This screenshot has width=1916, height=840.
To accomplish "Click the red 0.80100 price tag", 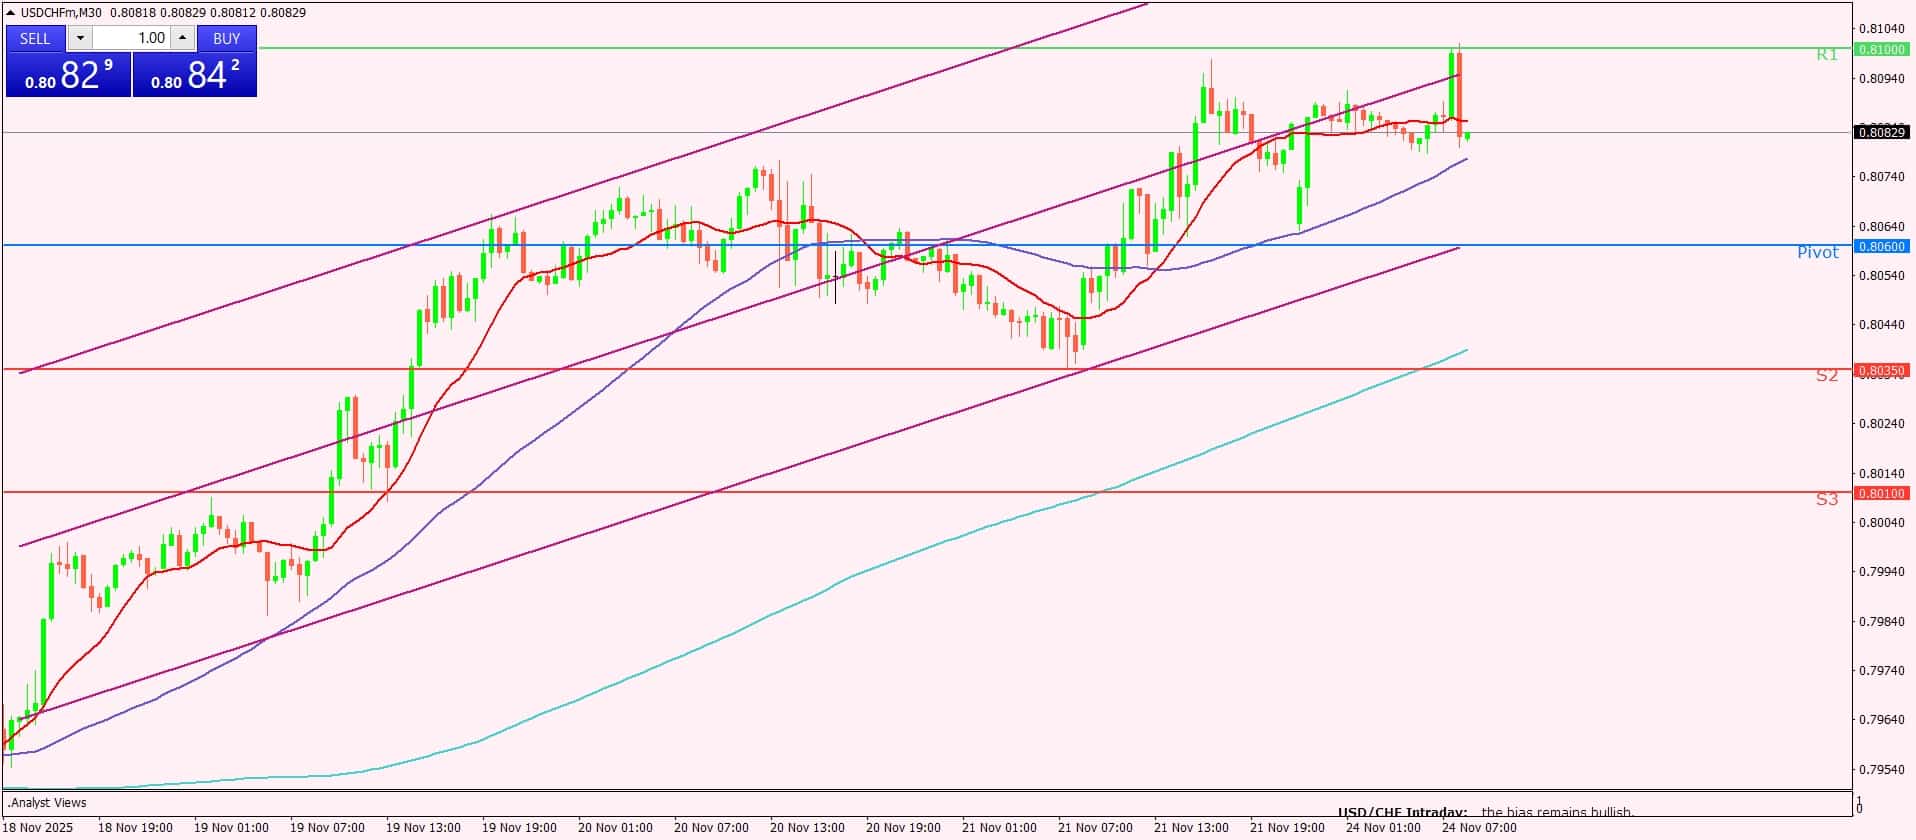I will pos(1881,493).
